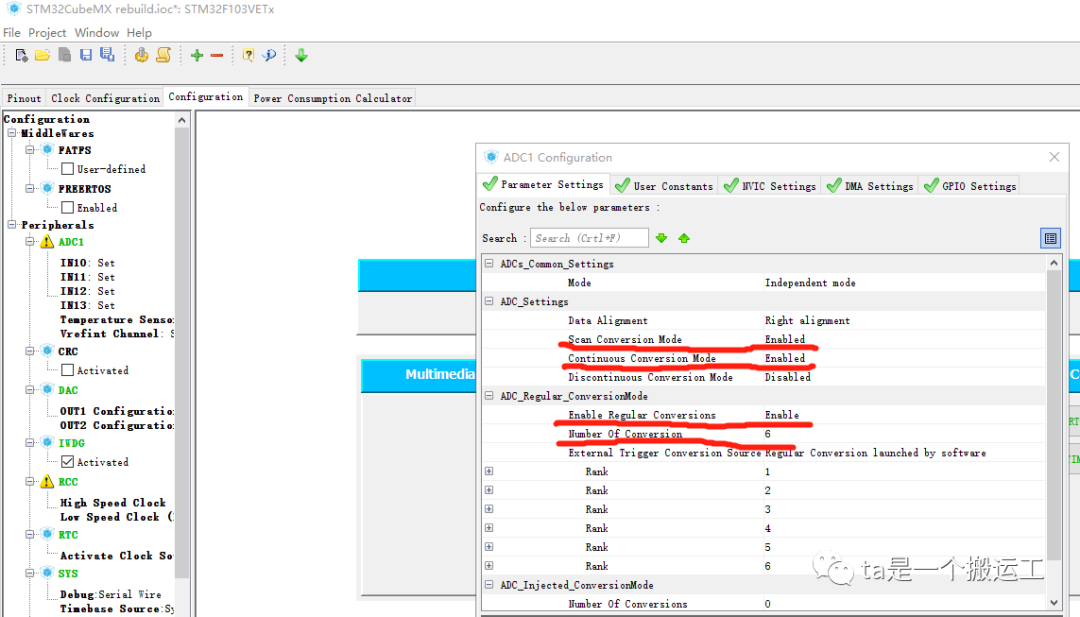The height and width of the screenshot is (617, 1080).
Task: Click the parameter list scrollbar down arrow
Action: click(1054, 603)
